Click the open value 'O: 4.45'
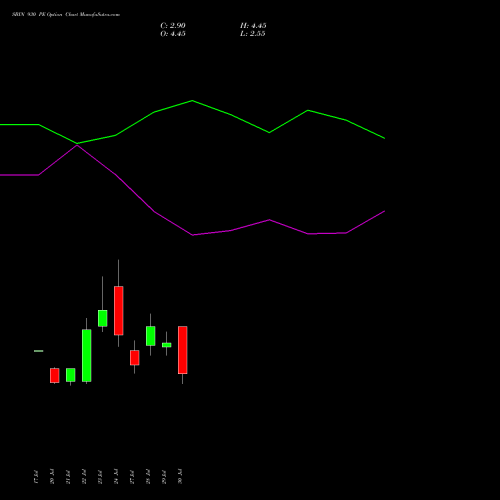Screen dimensions: 500x500 point(173,34)
